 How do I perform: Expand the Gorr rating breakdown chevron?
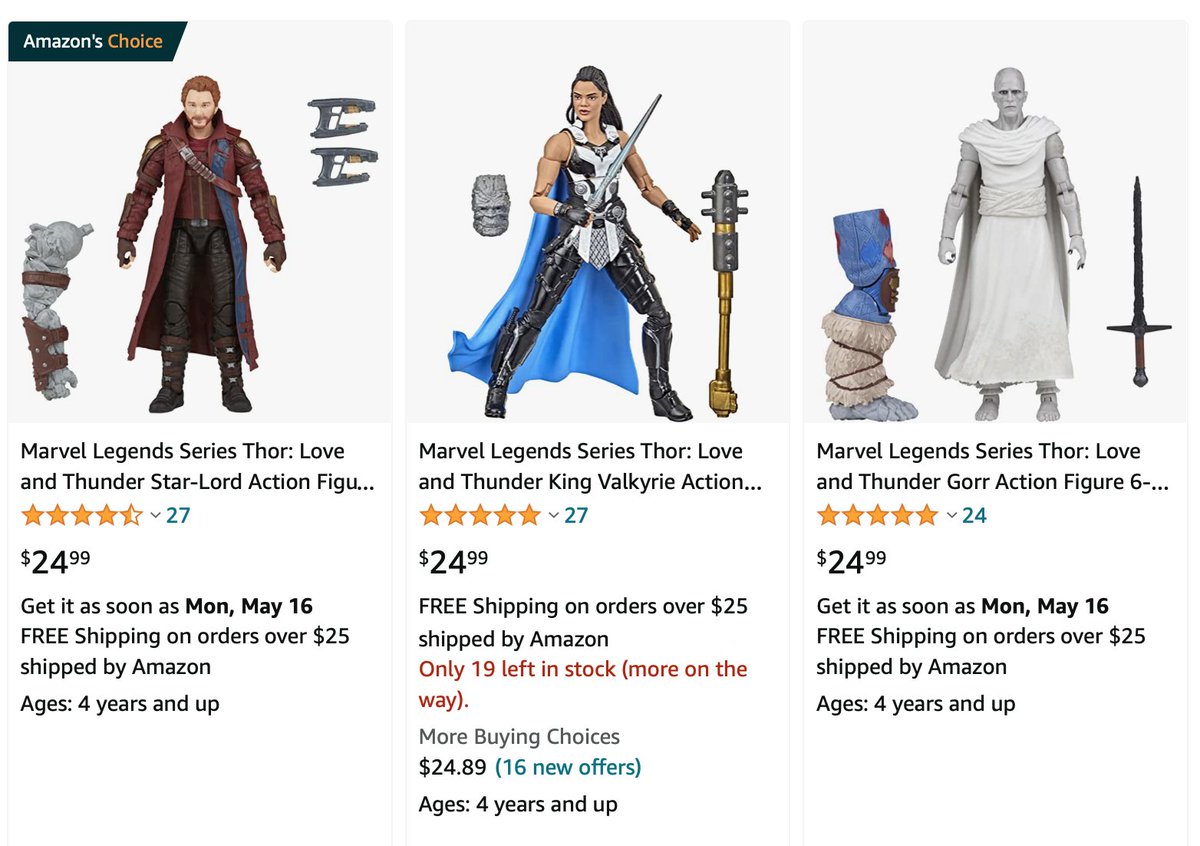[x=951, y=516]
